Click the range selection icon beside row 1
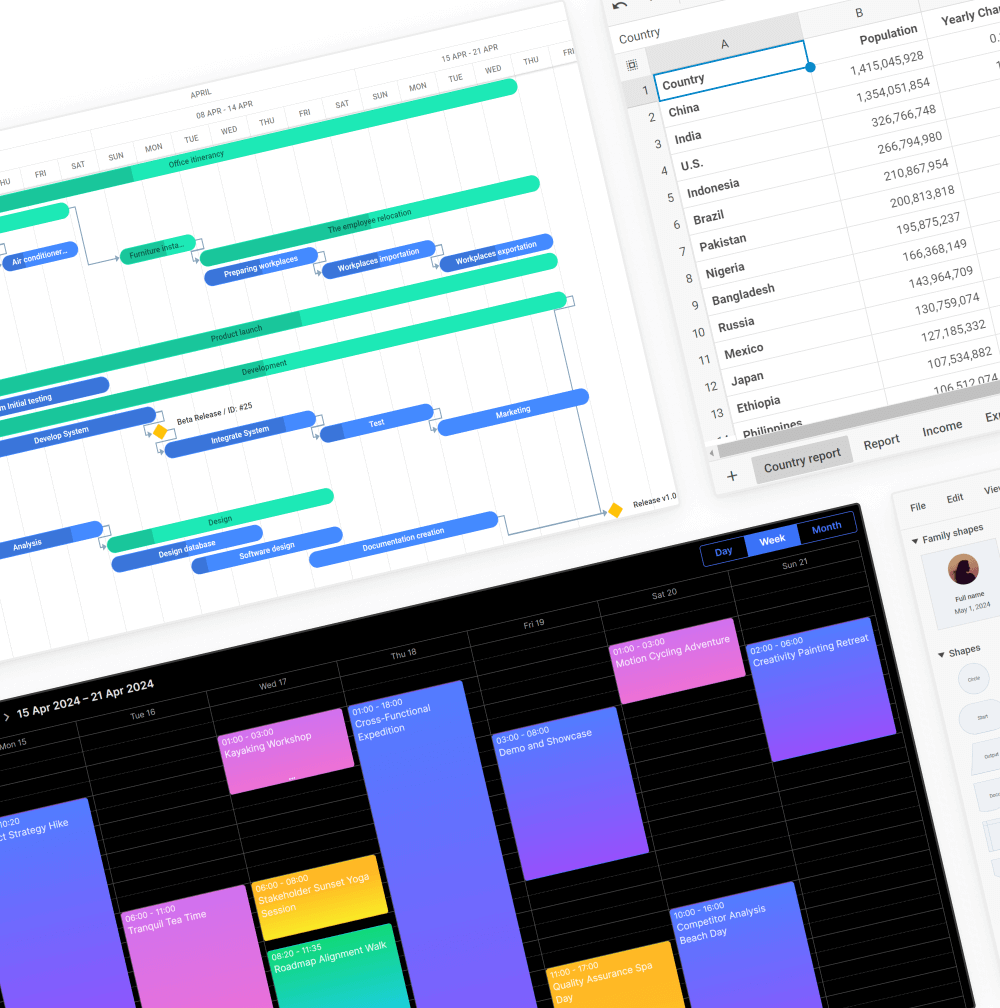The height and width of the screenshot is (1008, 1000). pos(632,63)
